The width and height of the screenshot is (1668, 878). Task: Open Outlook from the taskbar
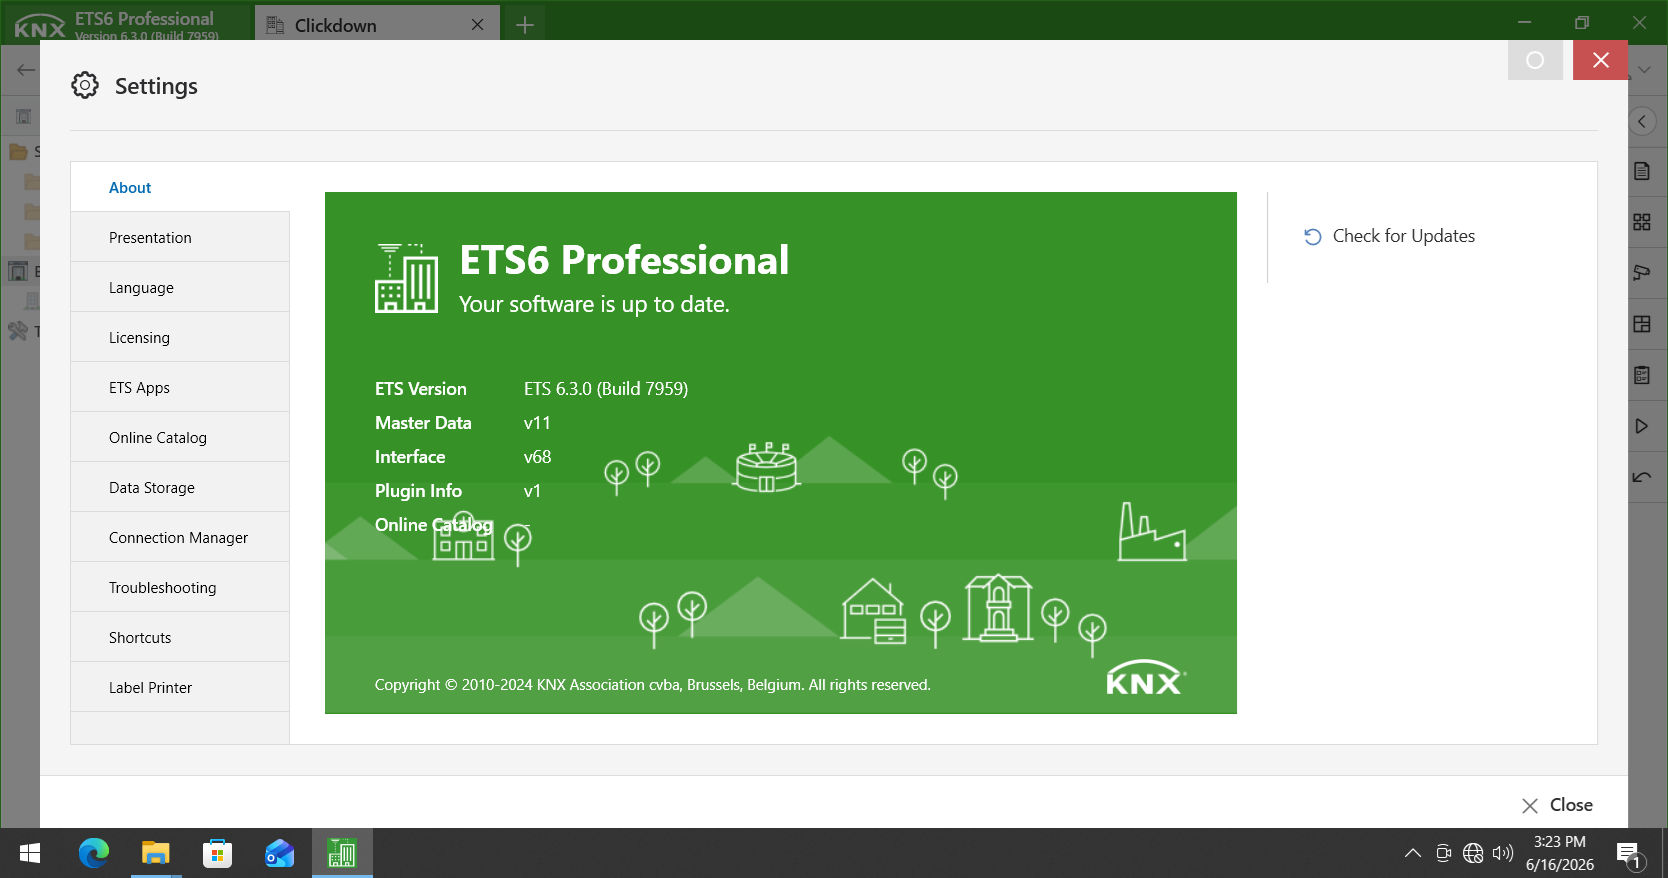click(x=279, y=853)
